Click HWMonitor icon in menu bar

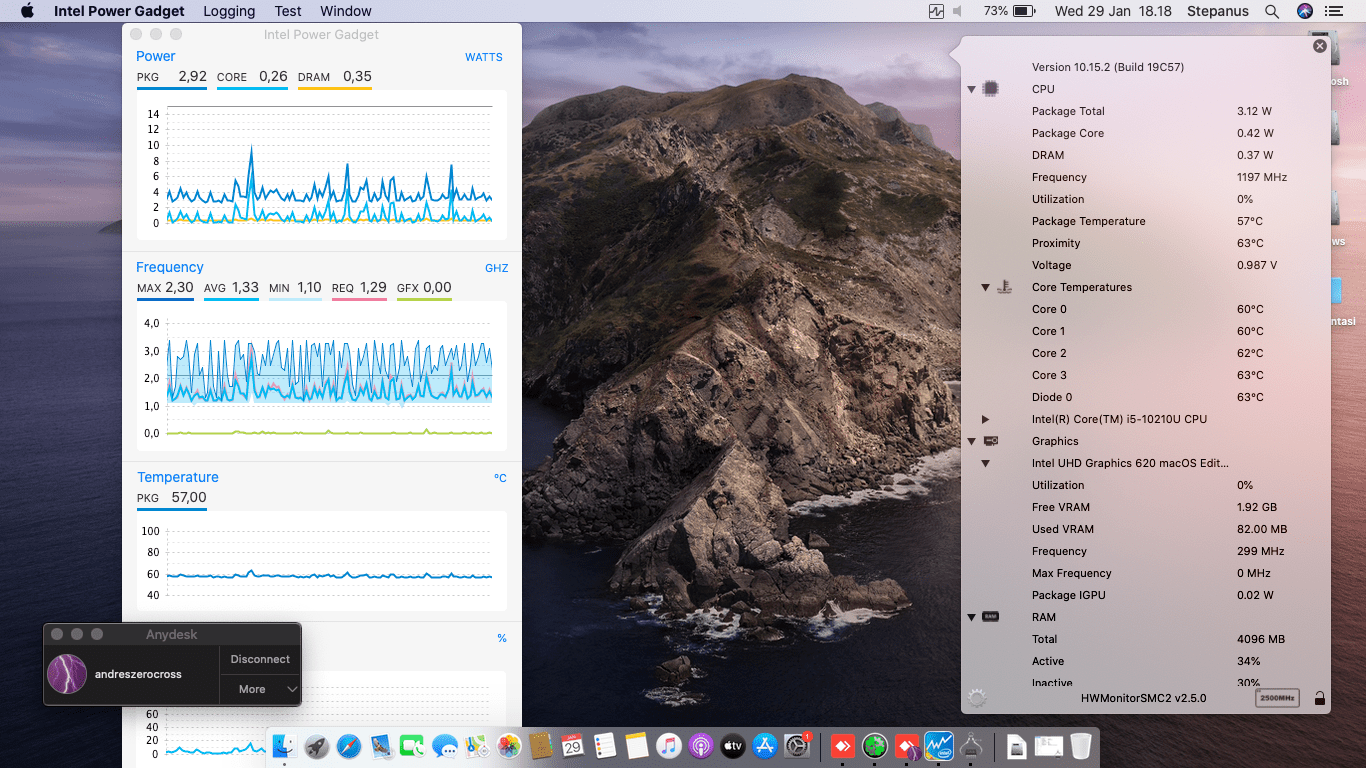tap(936, 11)
